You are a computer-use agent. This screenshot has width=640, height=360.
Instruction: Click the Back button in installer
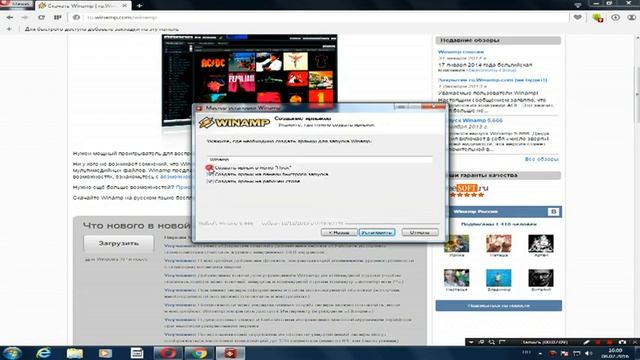(339, 232)
